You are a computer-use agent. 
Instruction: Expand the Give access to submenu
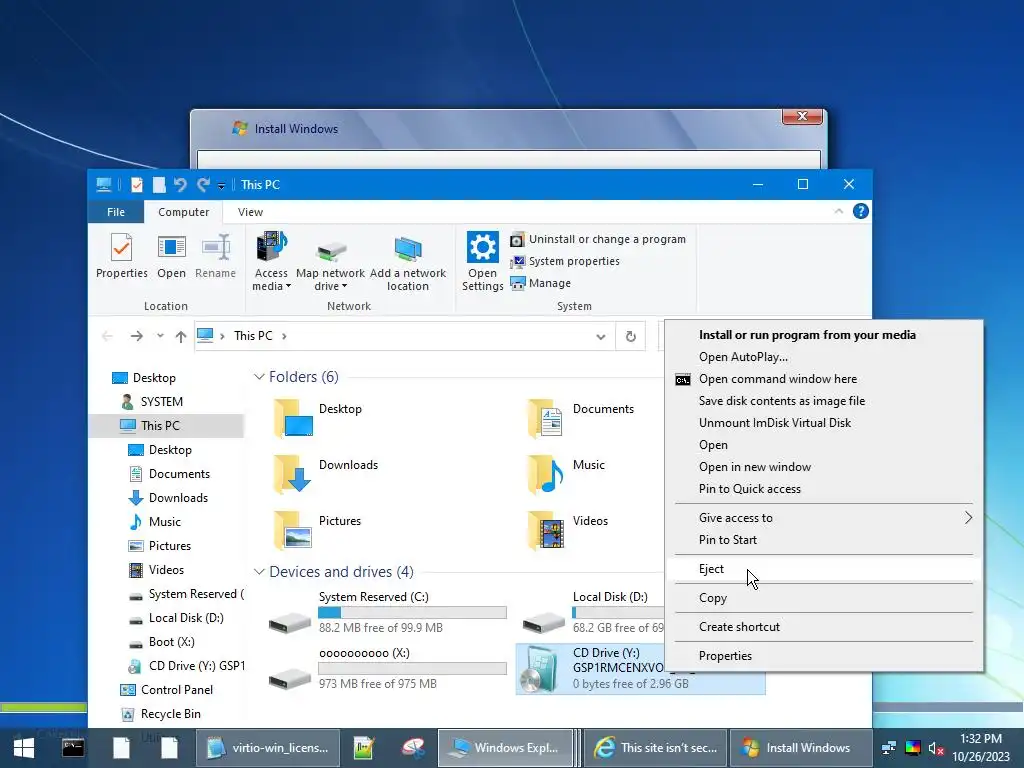(x=824, y=518)
